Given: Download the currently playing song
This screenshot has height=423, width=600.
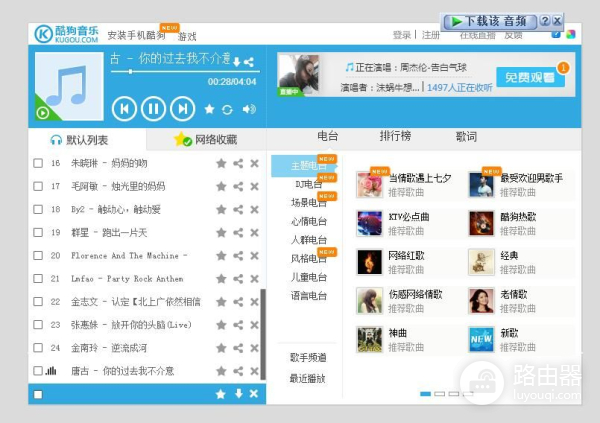Looking at the screenshot, I should coord(237,62).
